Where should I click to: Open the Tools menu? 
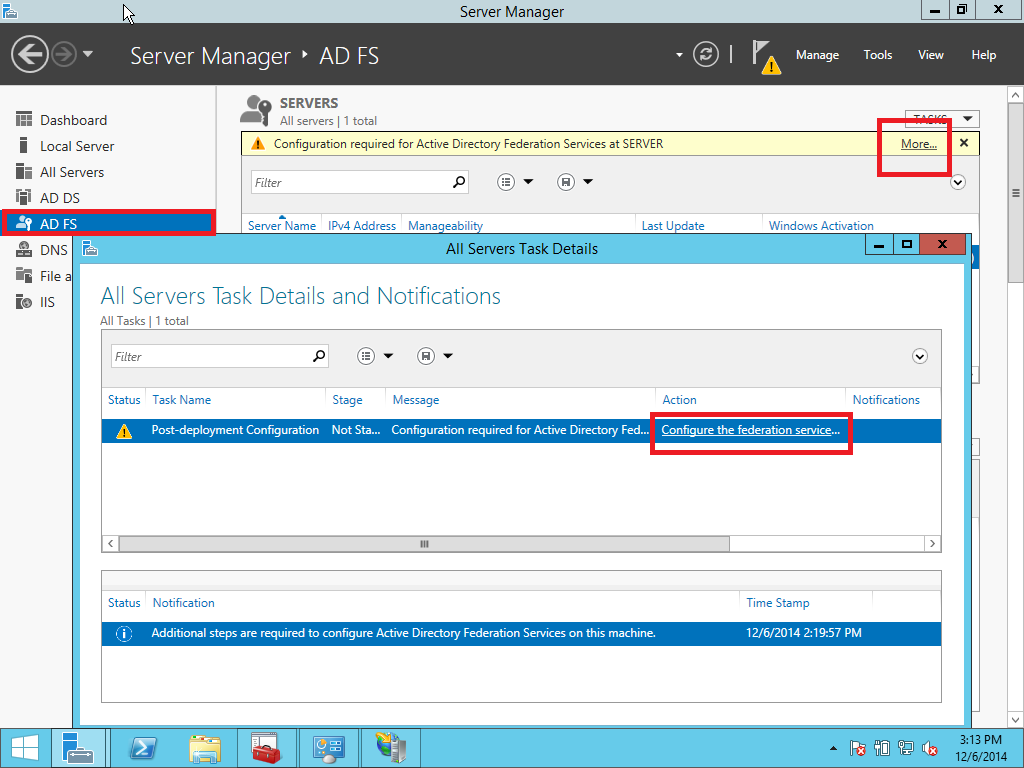877,54
